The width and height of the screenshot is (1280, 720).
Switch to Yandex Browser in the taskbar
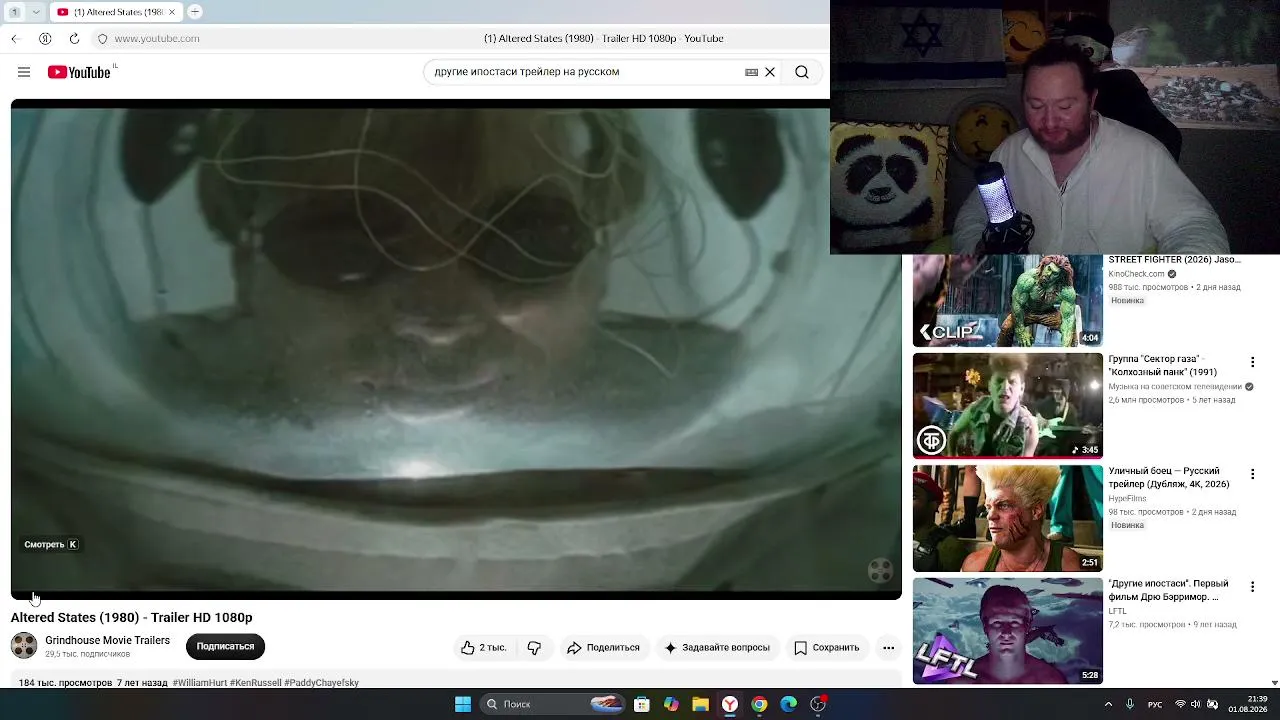pyautogui.click(x=730, y=704)
